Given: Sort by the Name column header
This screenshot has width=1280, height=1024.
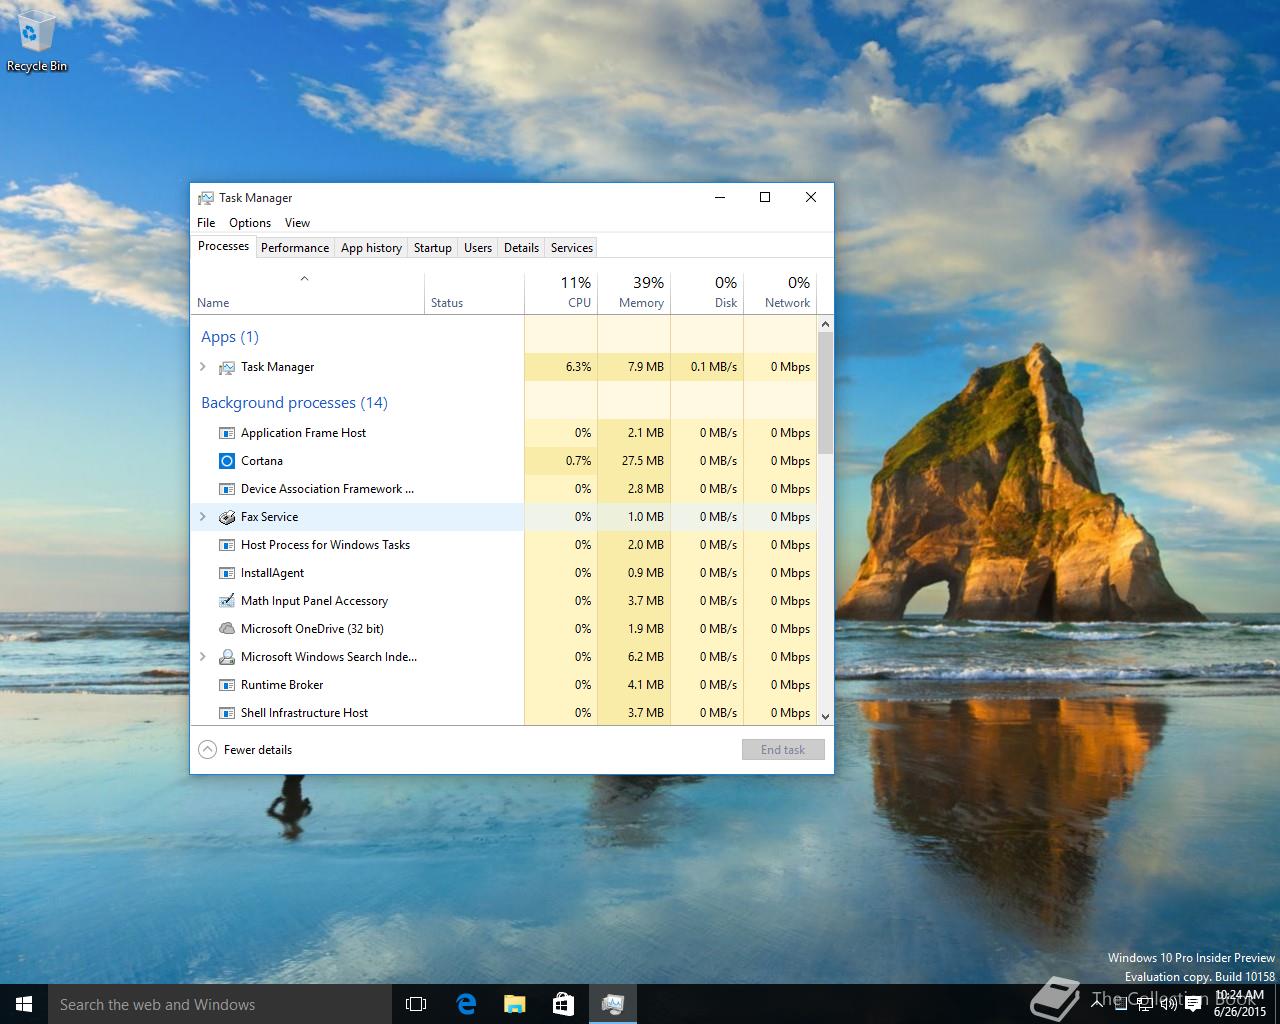Looking at the screenshot, I should click(x=307, y=292).
